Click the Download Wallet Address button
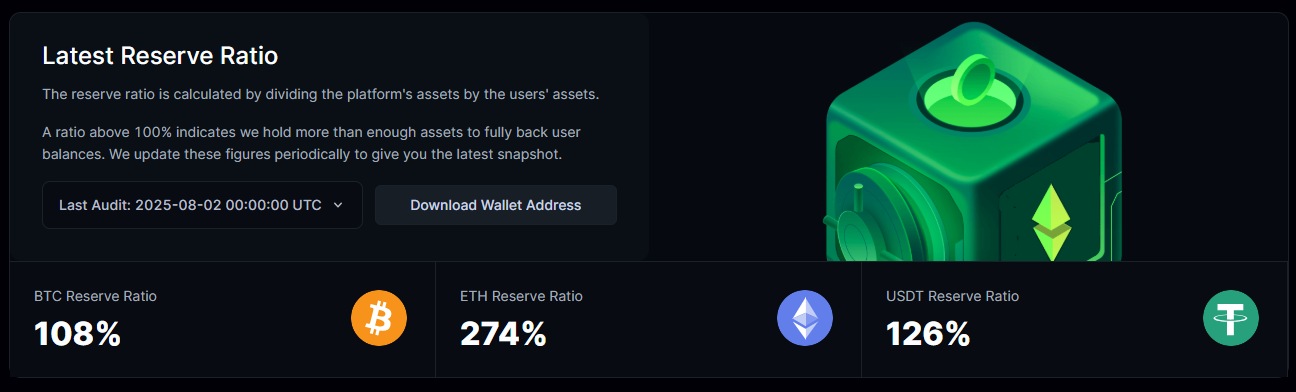 click(x=496, y=205)
